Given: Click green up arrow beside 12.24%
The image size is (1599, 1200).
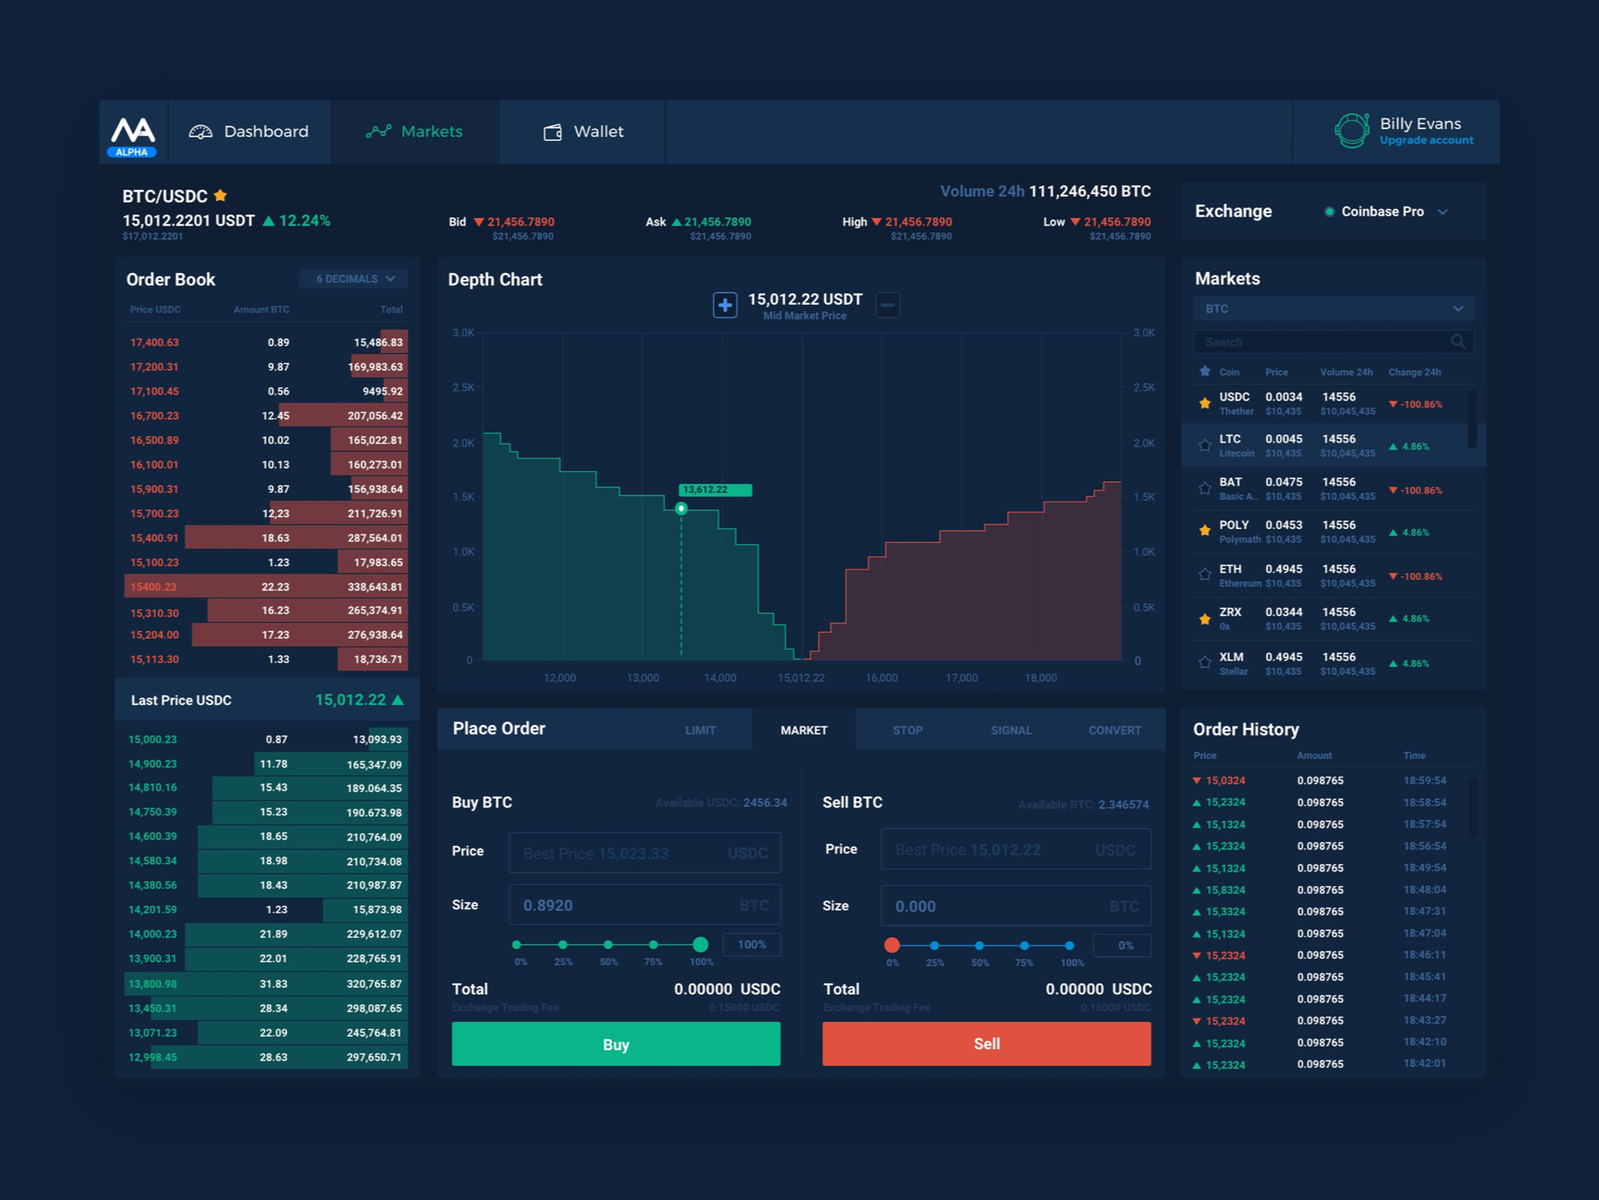Looking at the screenshot, I should [x=268, y=221].
